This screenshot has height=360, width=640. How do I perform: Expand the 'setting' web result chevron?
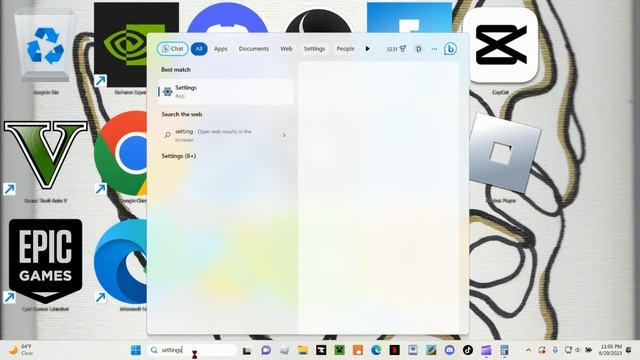tap(284, 135)
